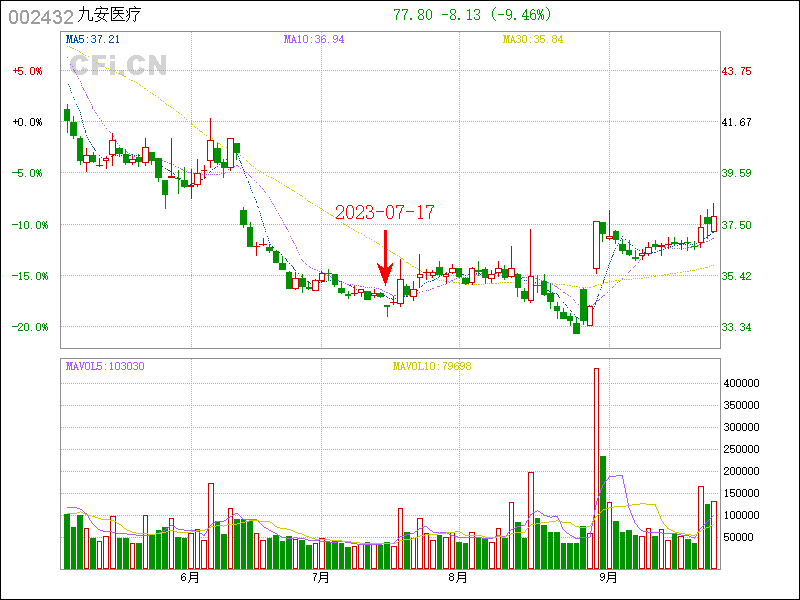Click the MAVOL10:79698 volume label
Screen dimensions: 800x600
click(431, 366)
